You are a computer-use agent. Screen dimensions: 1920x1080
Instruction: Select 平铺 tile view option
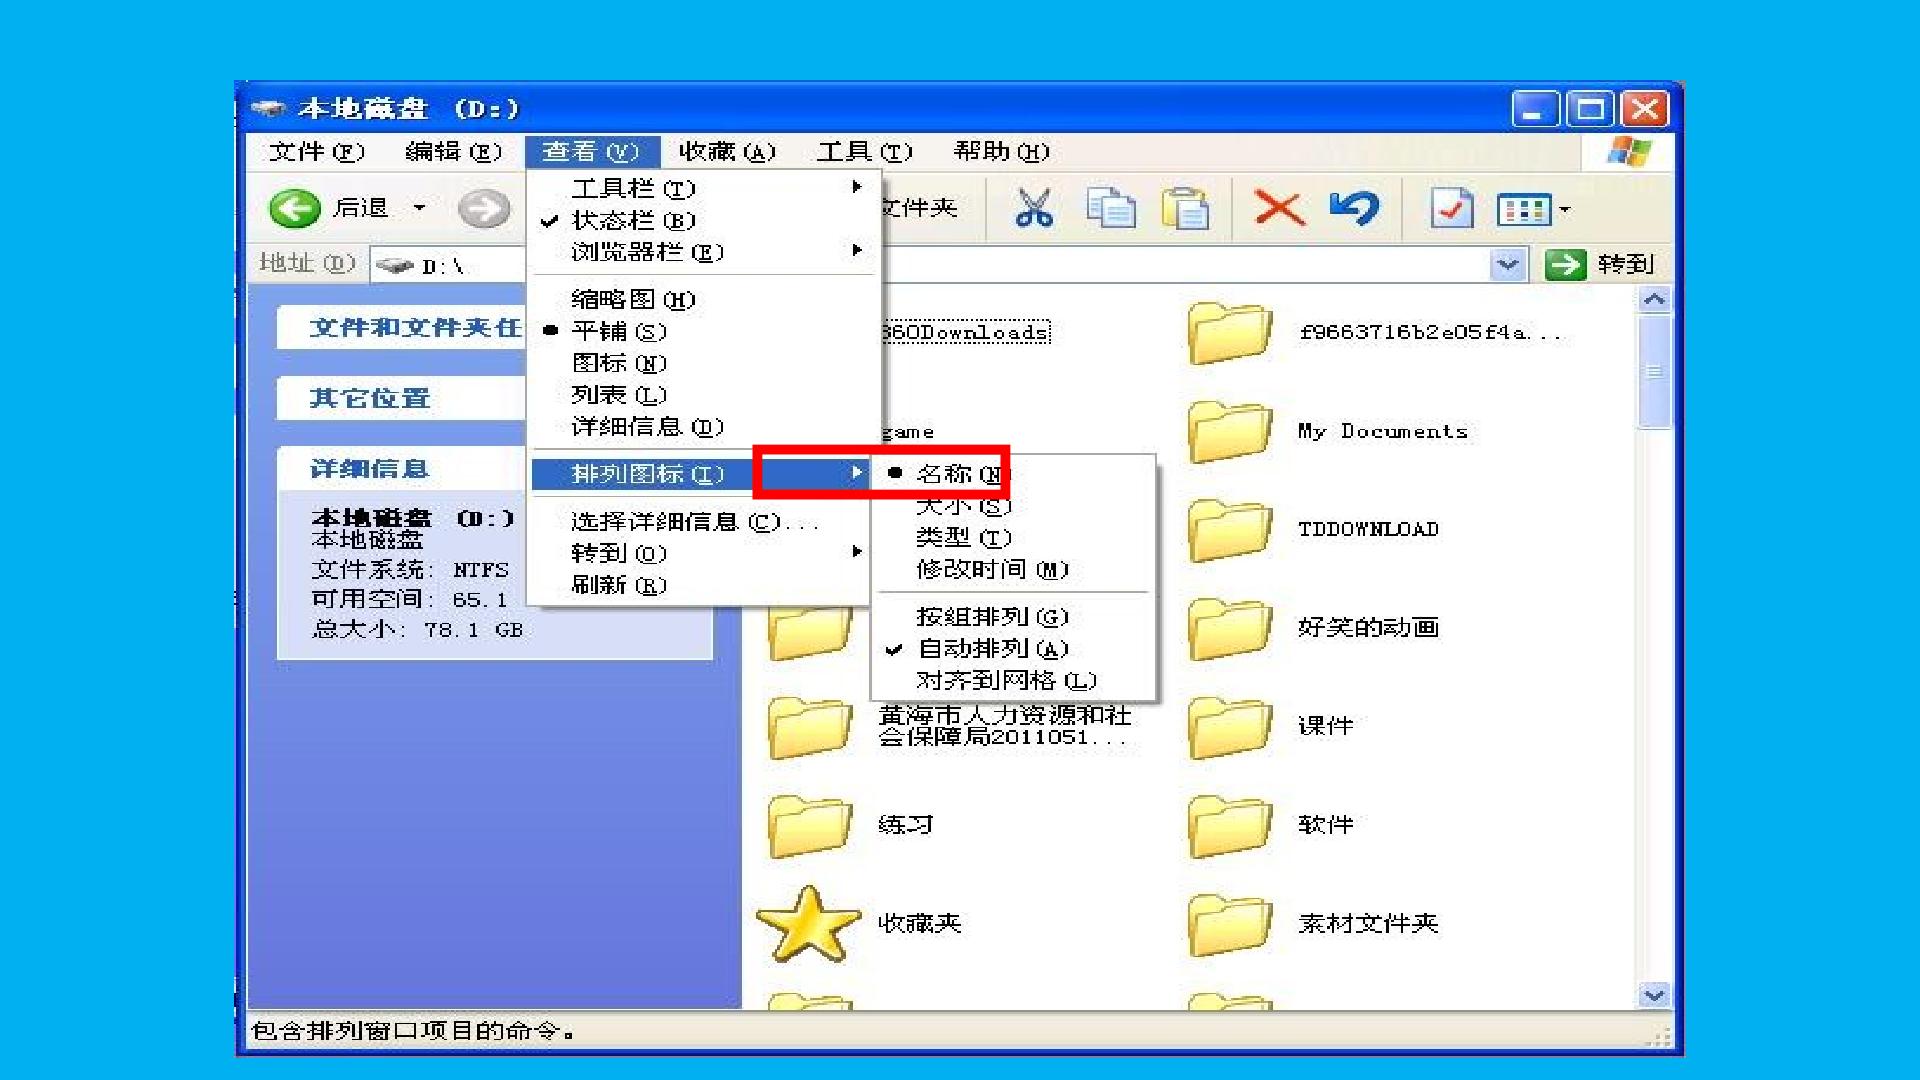click(704, 331)
